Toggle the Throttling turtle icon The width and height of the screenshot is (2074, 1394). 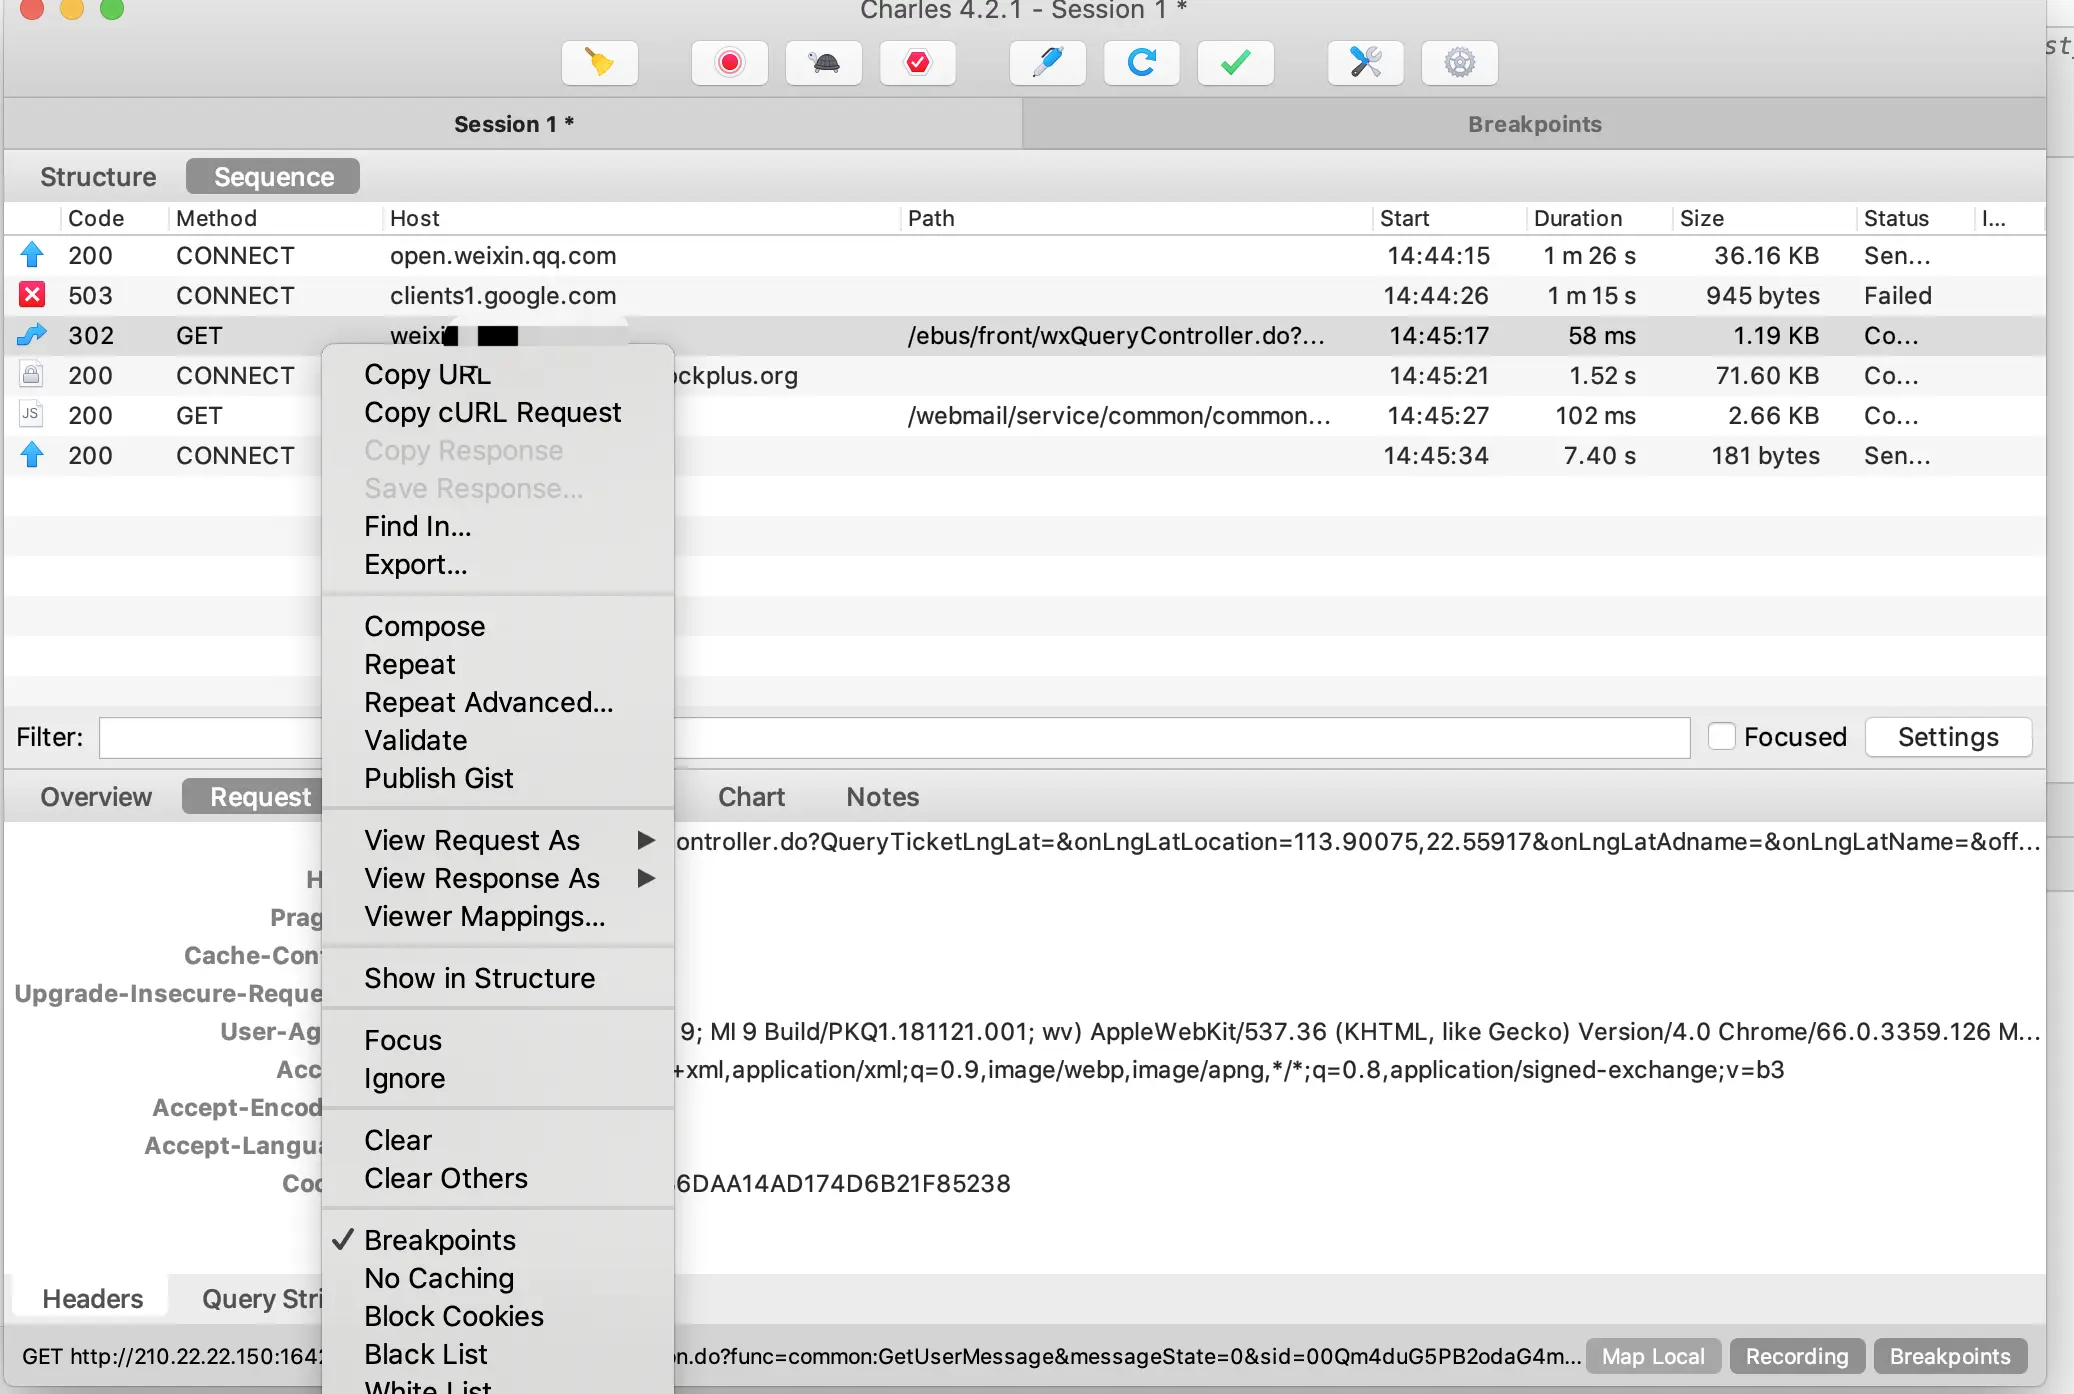pyautogui.click(x=824, y=63)
